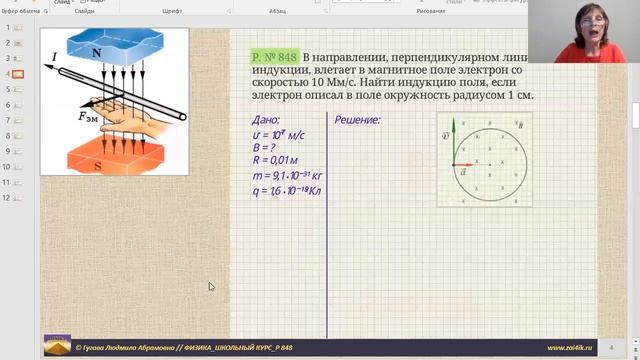Select slide 6 thumbnail
This screenshot has height=360, width=640.
click(18, 105)
